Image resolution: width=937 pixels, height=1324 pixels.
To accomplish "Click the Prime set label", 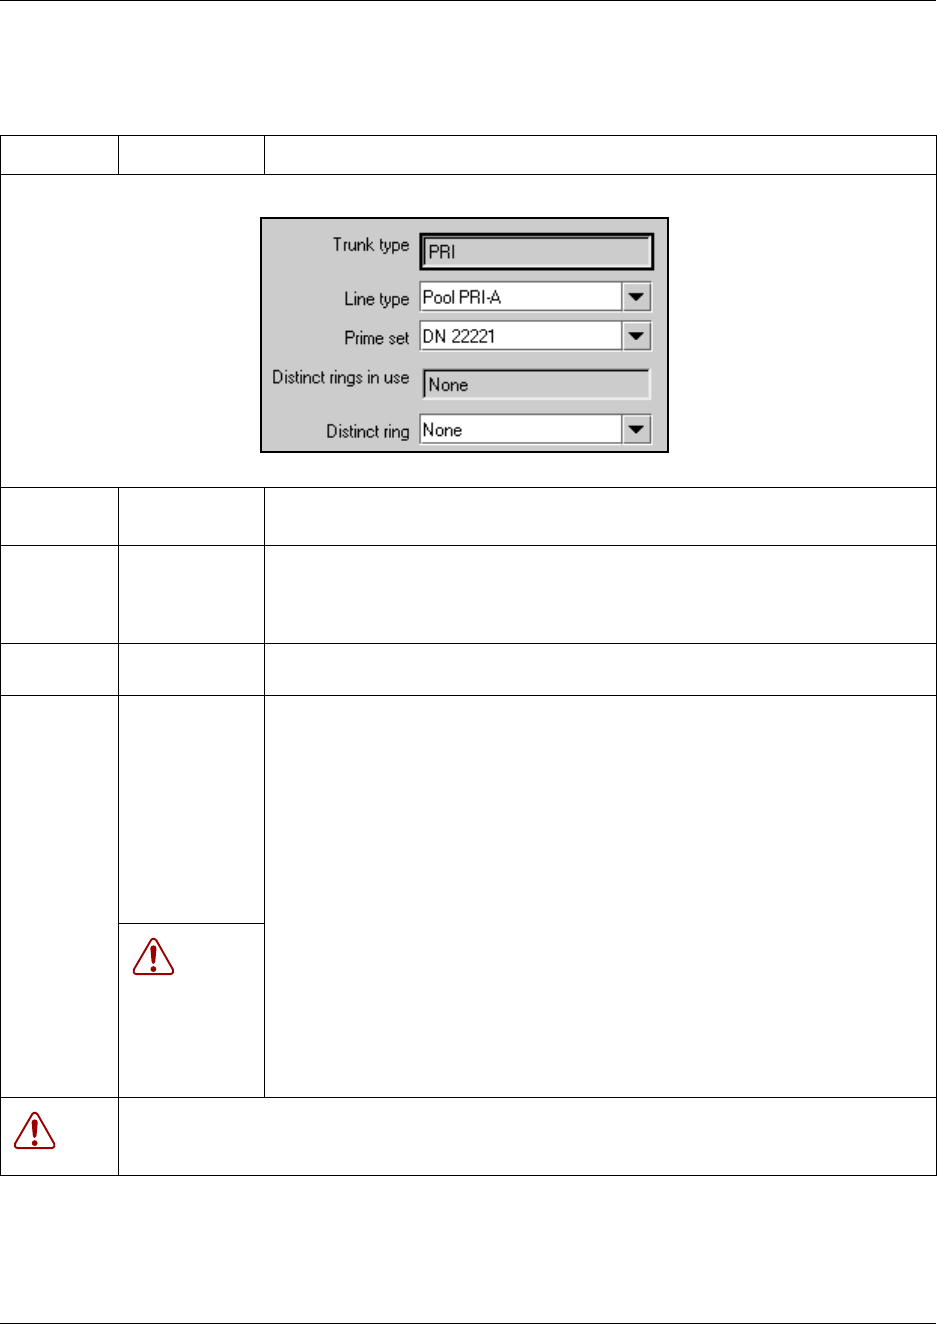I will pos(376,338).
